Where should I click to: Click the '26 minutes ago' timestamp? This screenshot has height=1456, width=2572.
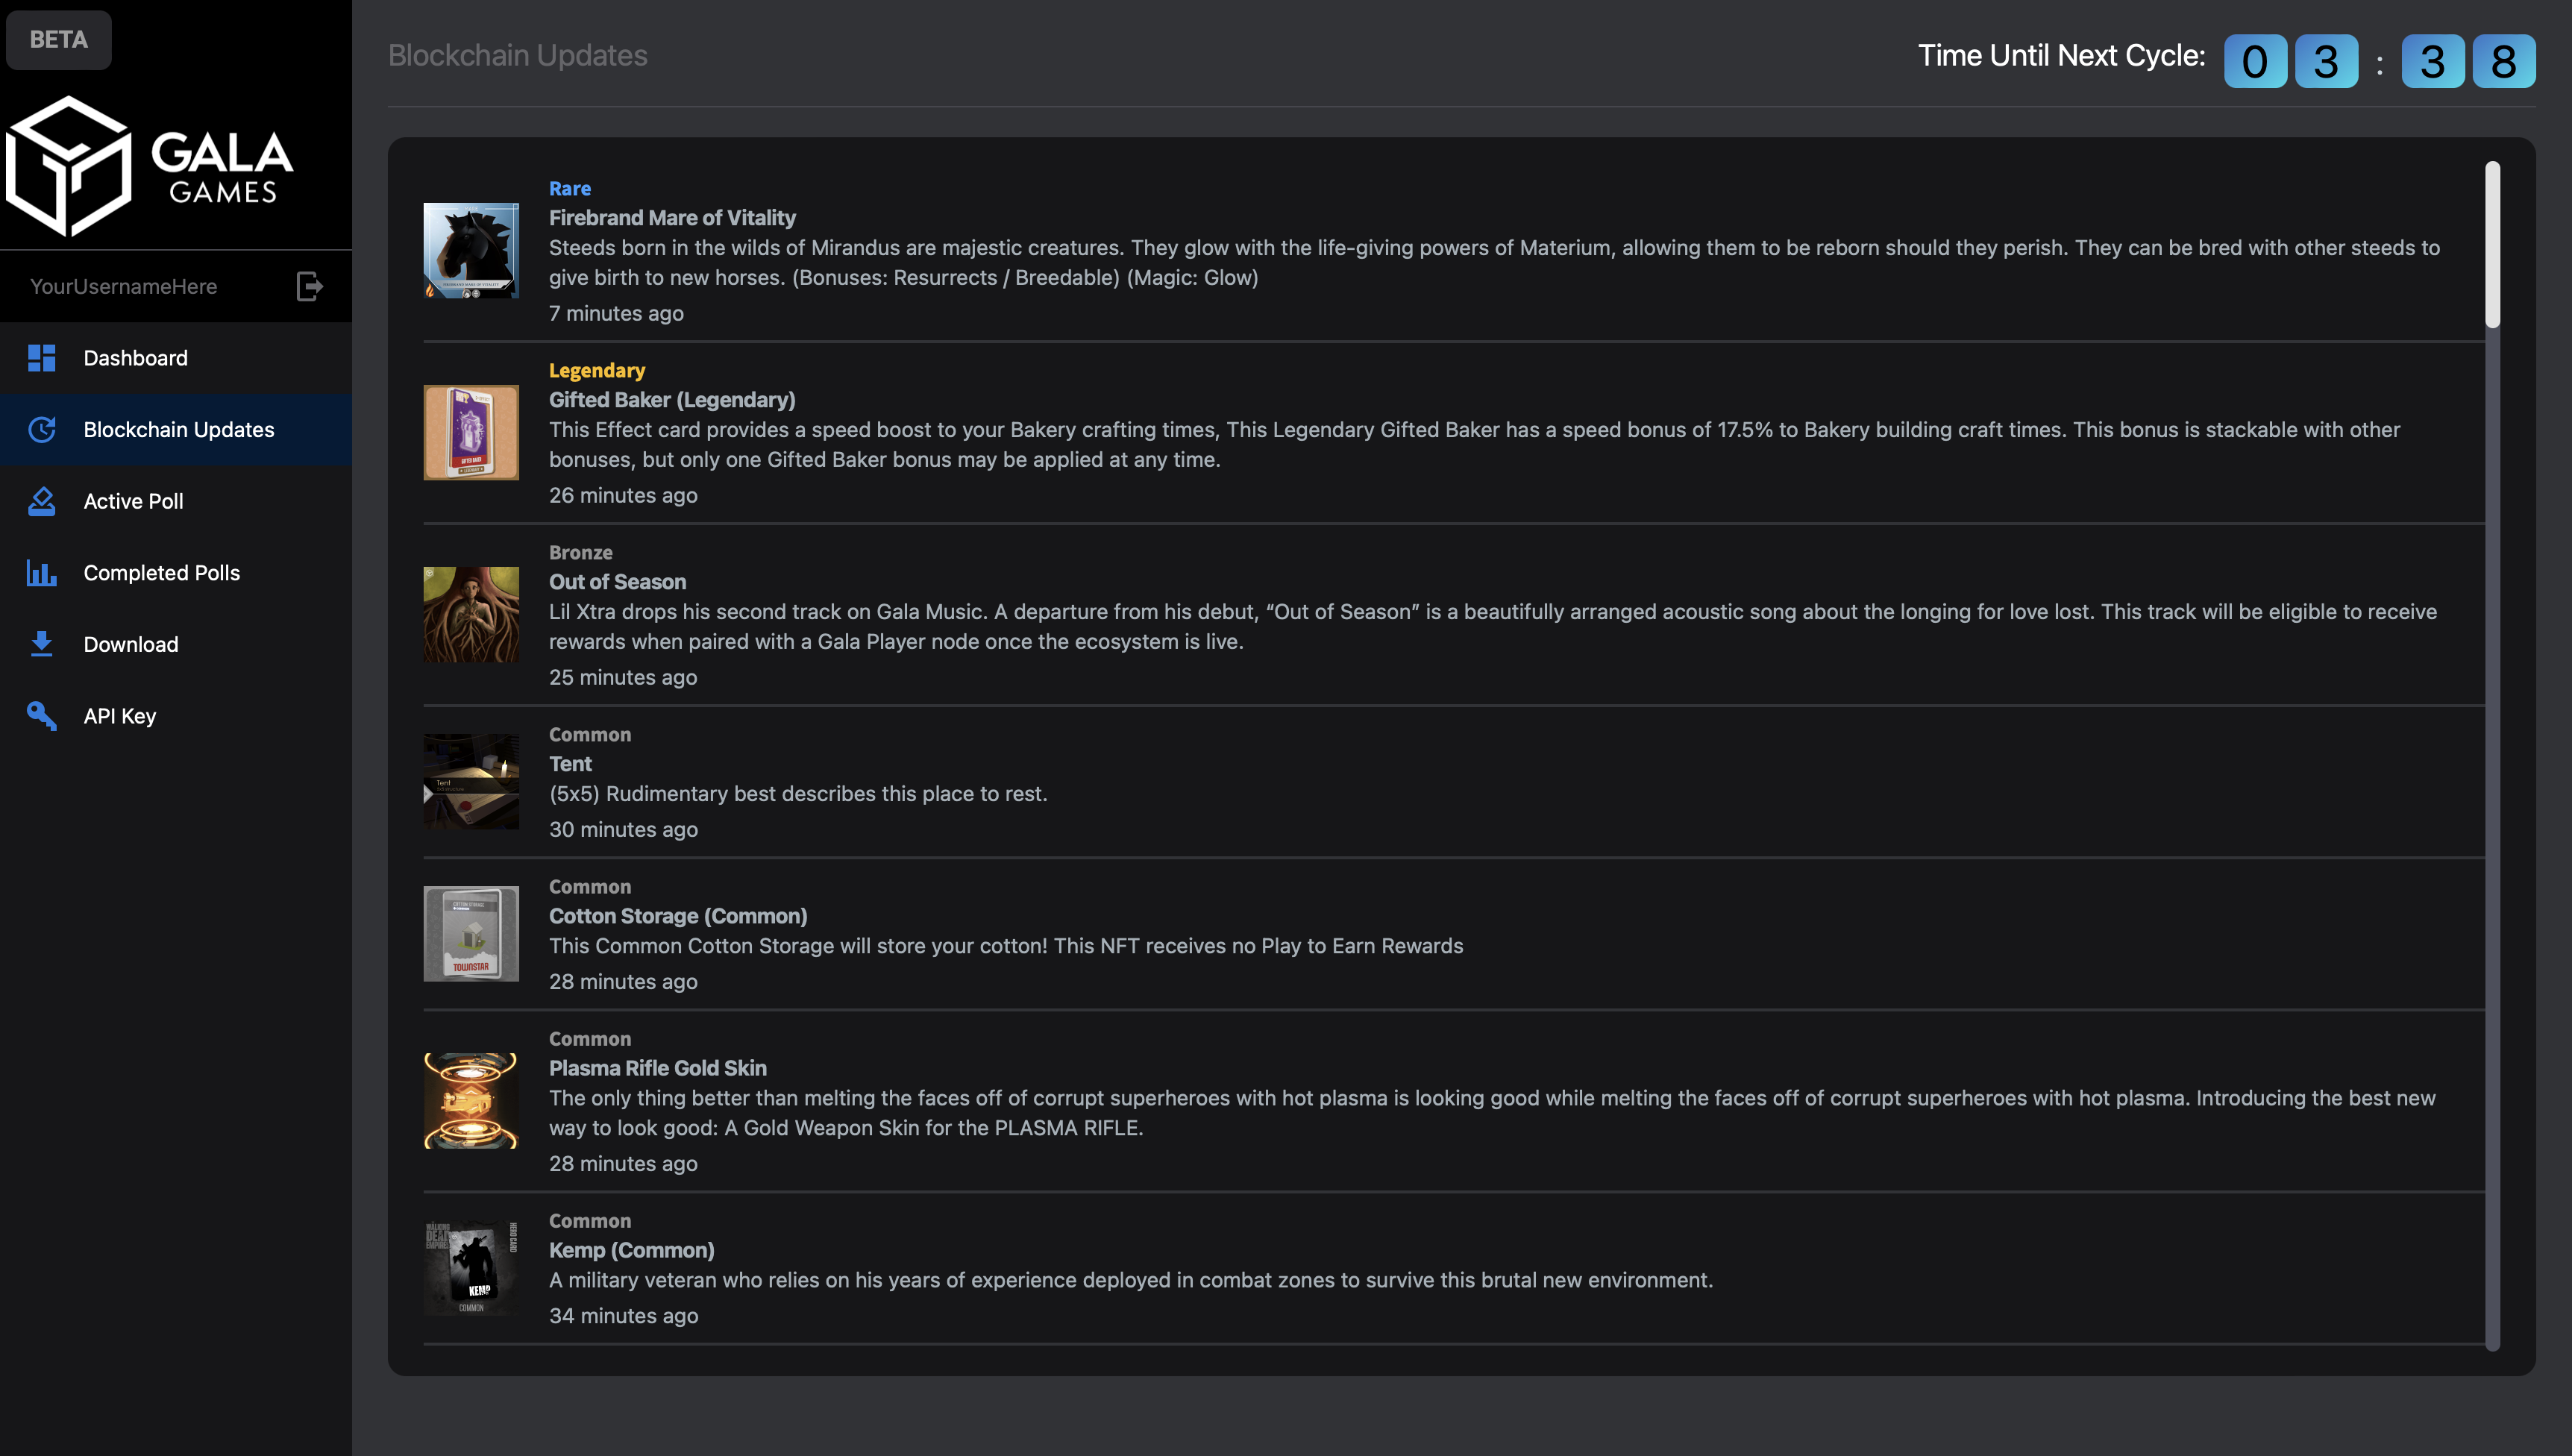coord(623,495)
